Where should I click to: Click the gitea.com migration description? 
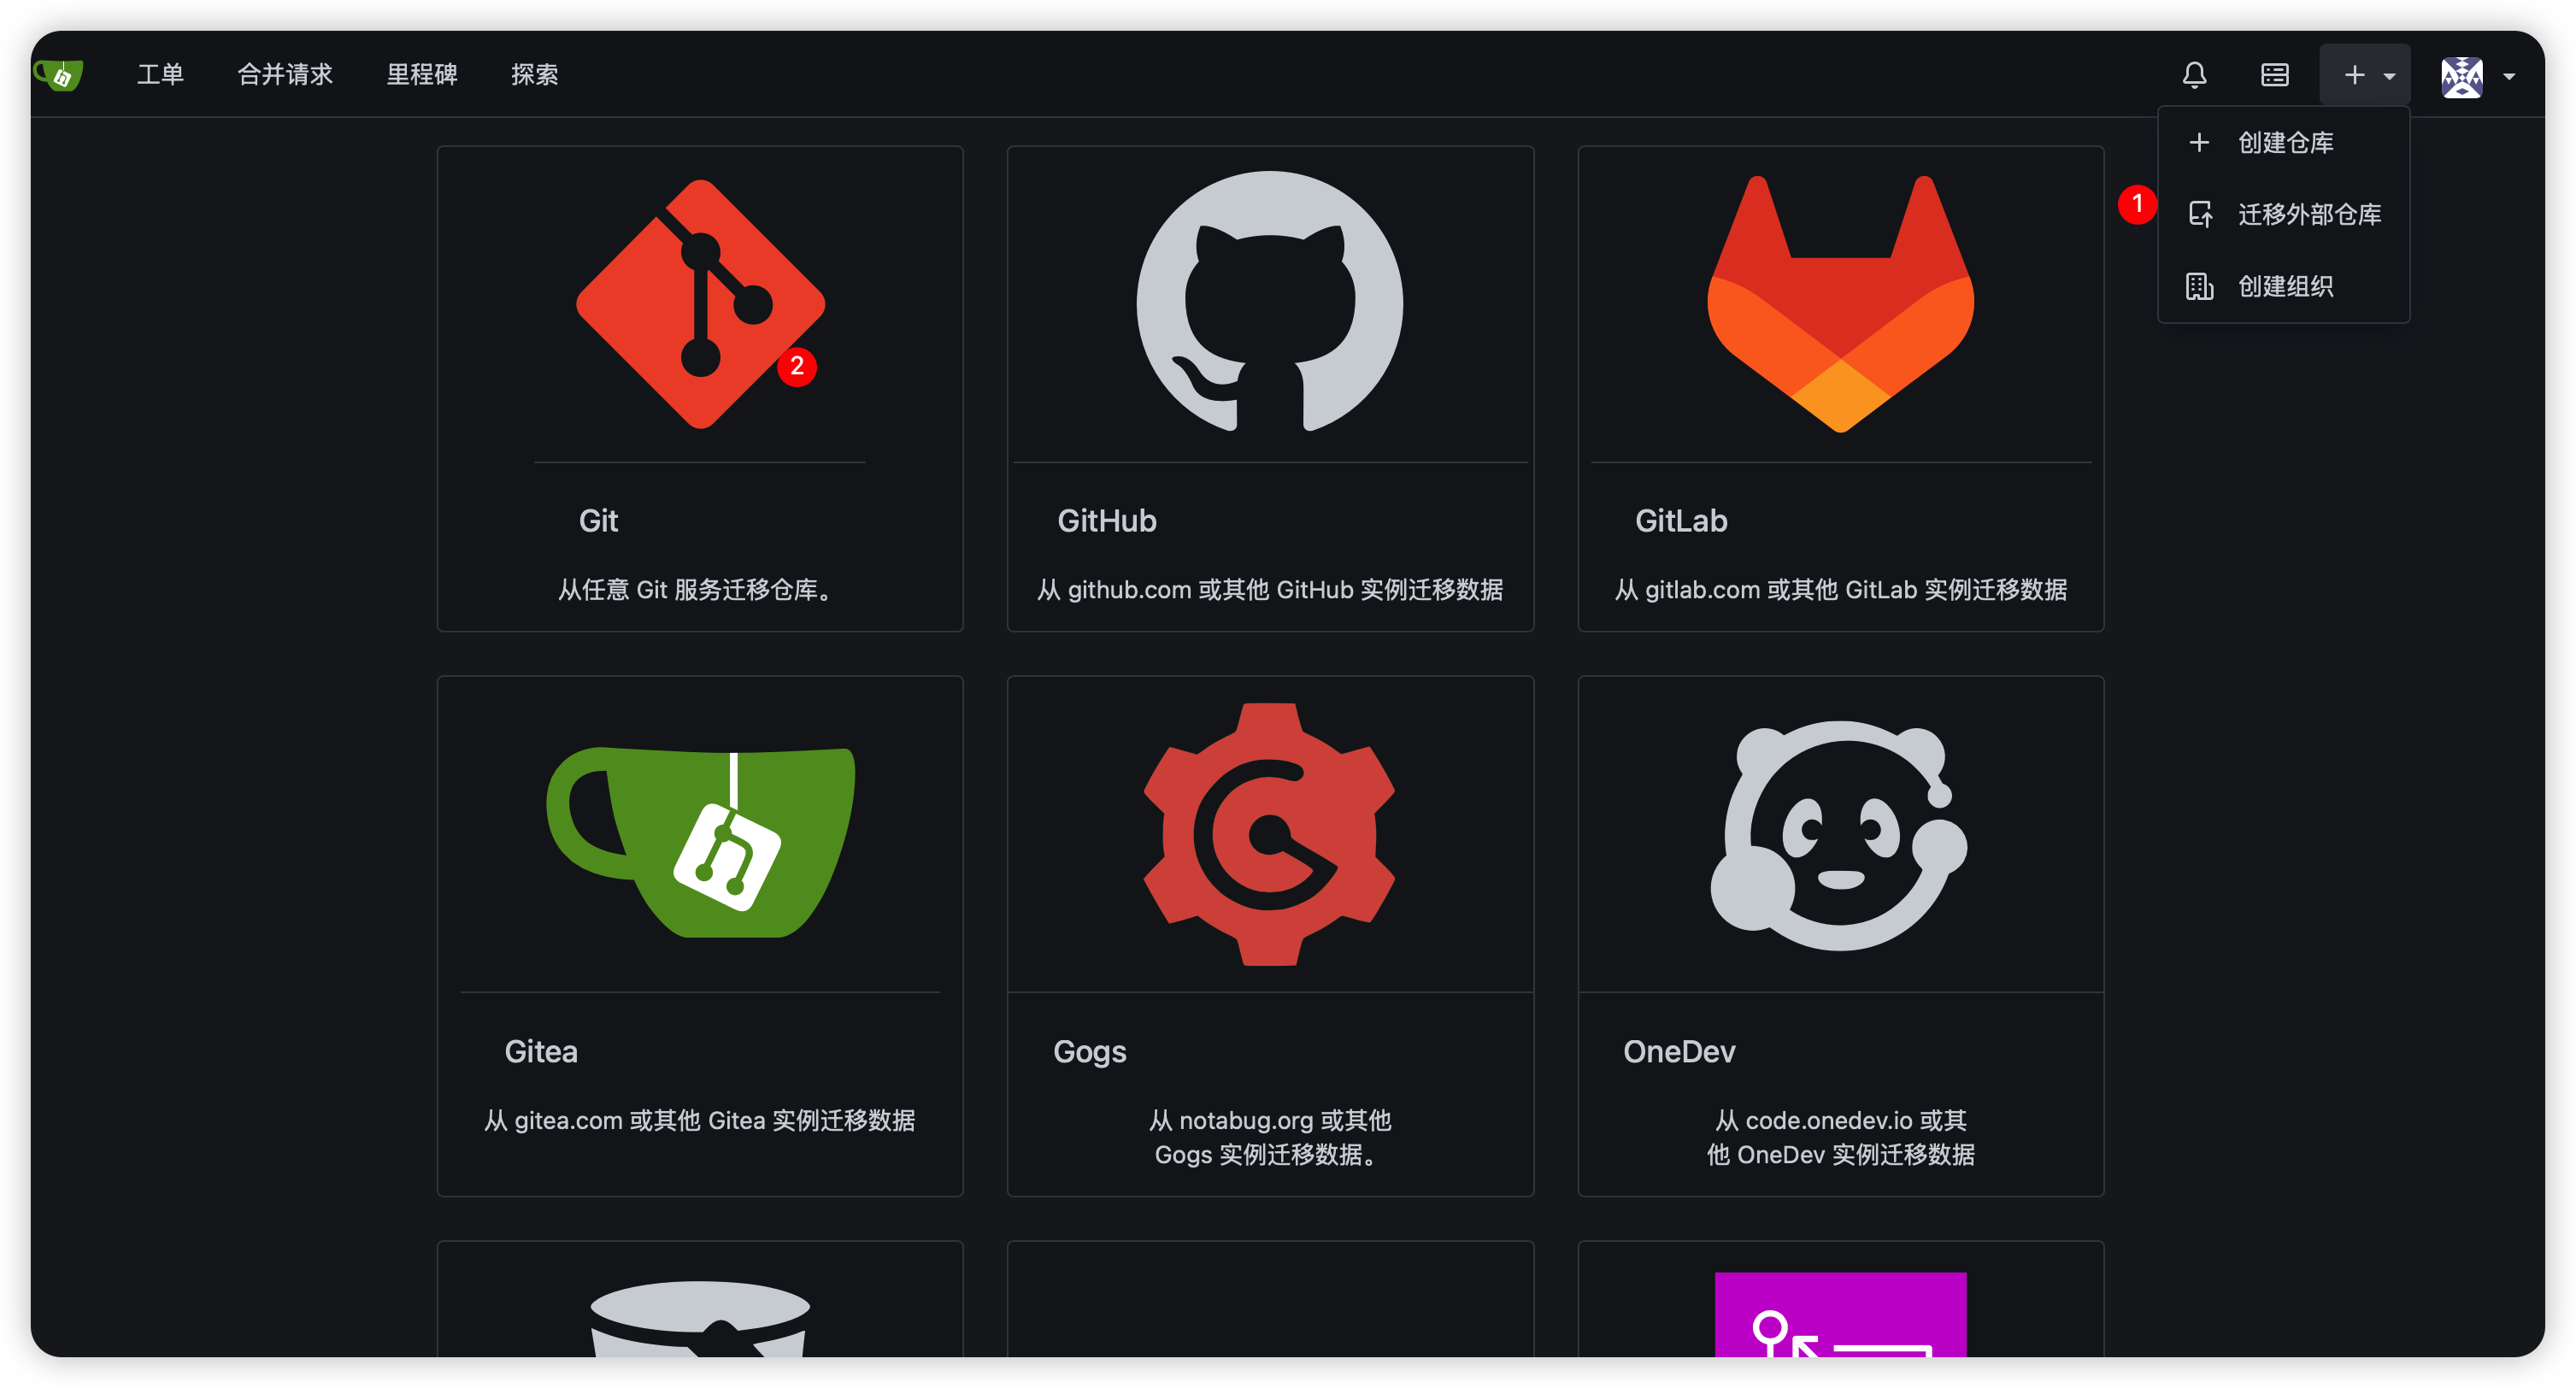click(x=700, y=1120)
